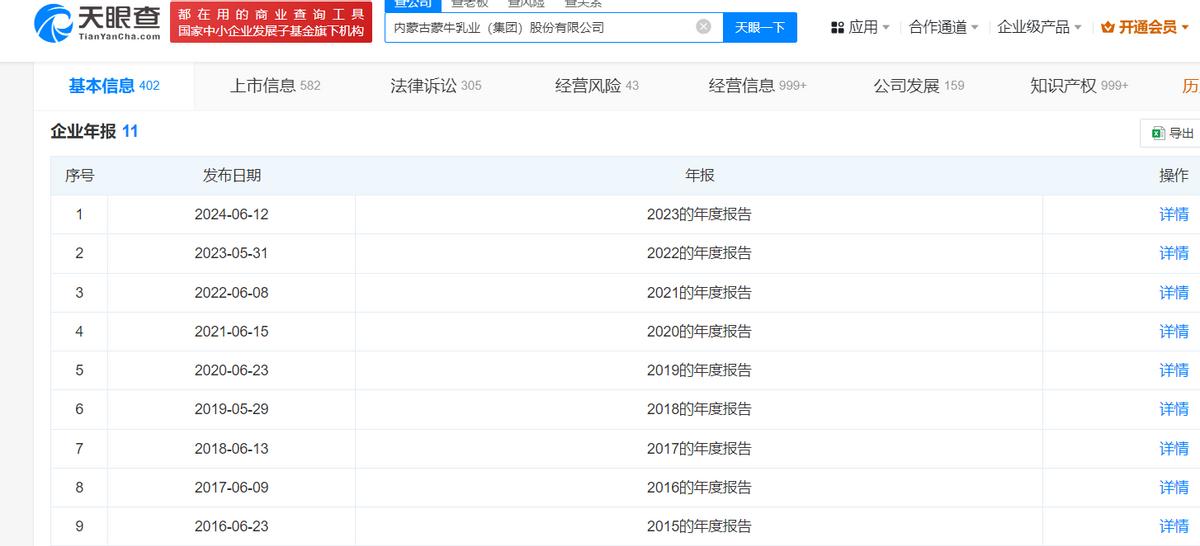The height and width of the screenshot is (546, 1200).
Task: Switch to the 法律诉讼 tab
Action: coord(436,86)
